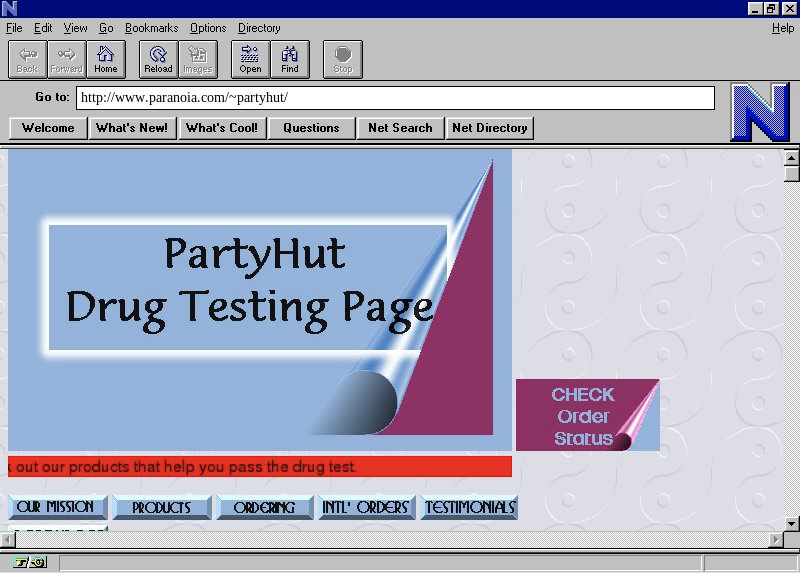Visit the Testimonials link
Screen dimensions: 800x573
469,508
